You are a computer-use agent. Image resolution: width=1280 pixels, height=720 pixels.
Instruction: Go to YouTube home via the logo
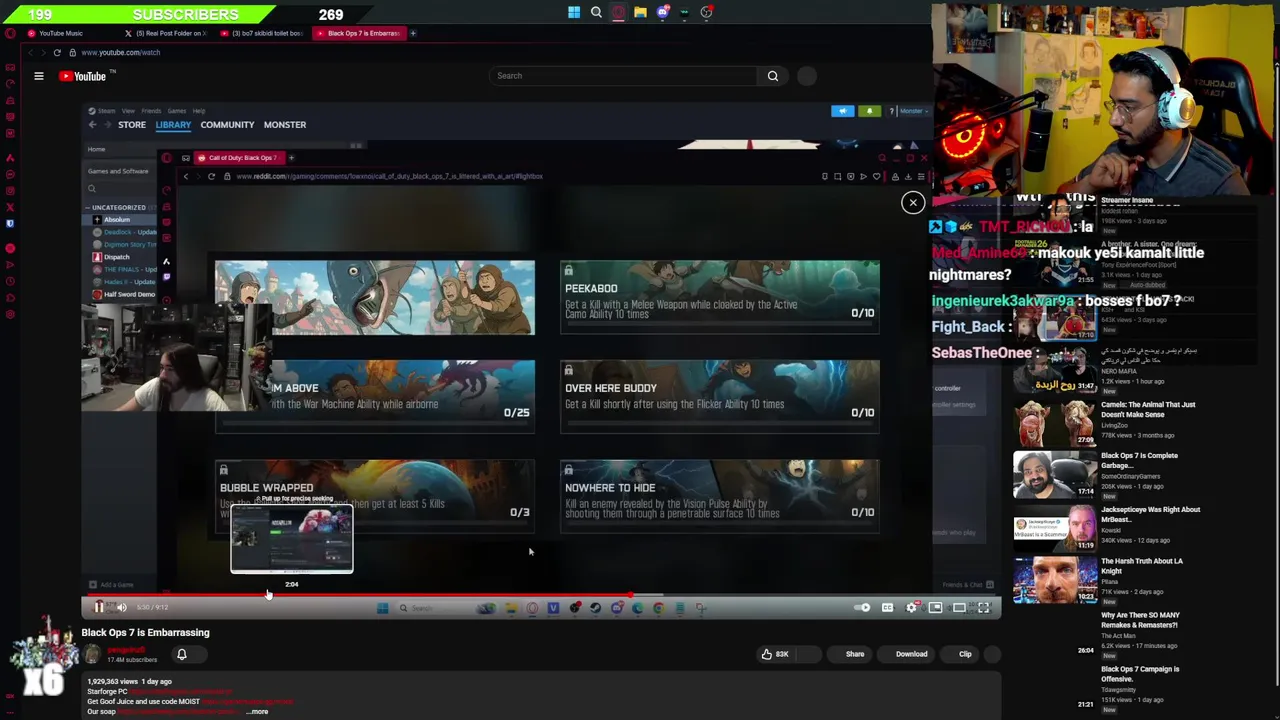[x=85, y=76]
